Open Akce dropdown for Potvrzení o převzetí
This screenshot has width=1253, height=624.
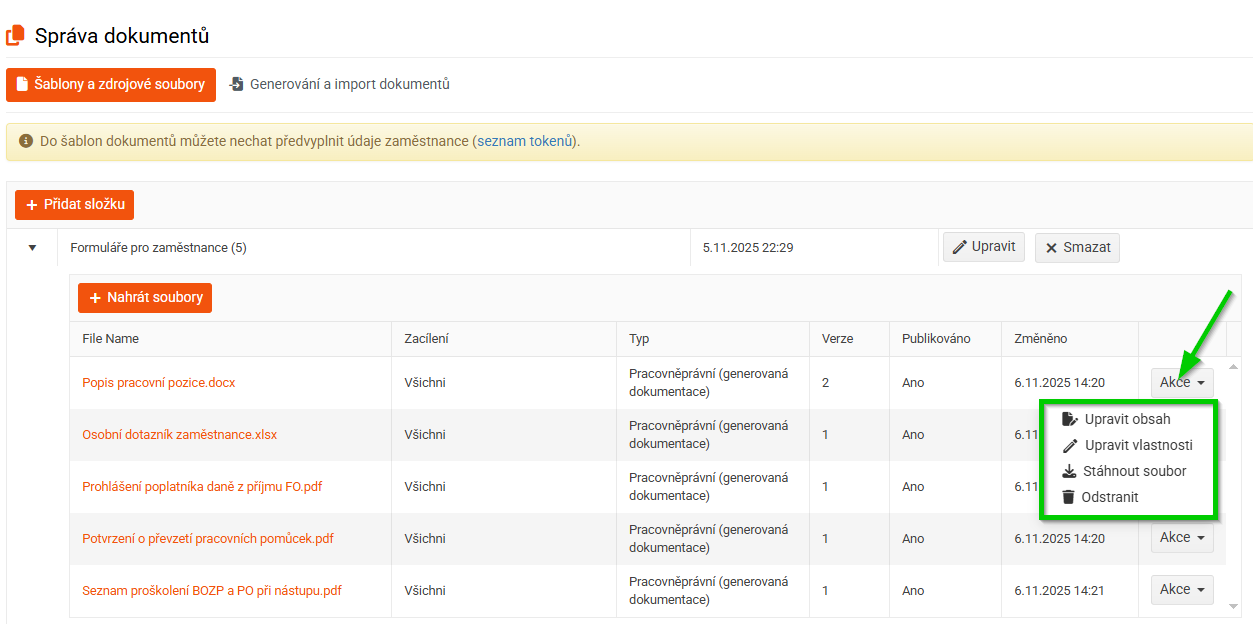click(1181, 538)
